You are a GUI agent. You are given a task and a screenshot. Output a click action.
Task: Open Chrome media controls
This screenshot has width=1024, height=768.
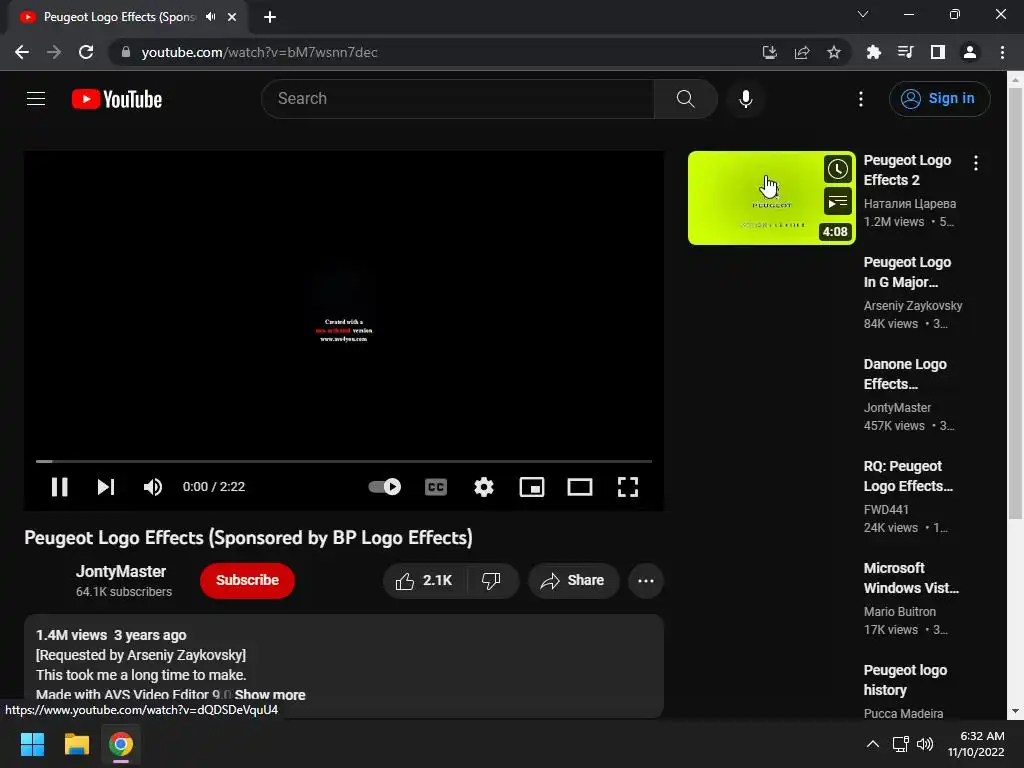905,52
